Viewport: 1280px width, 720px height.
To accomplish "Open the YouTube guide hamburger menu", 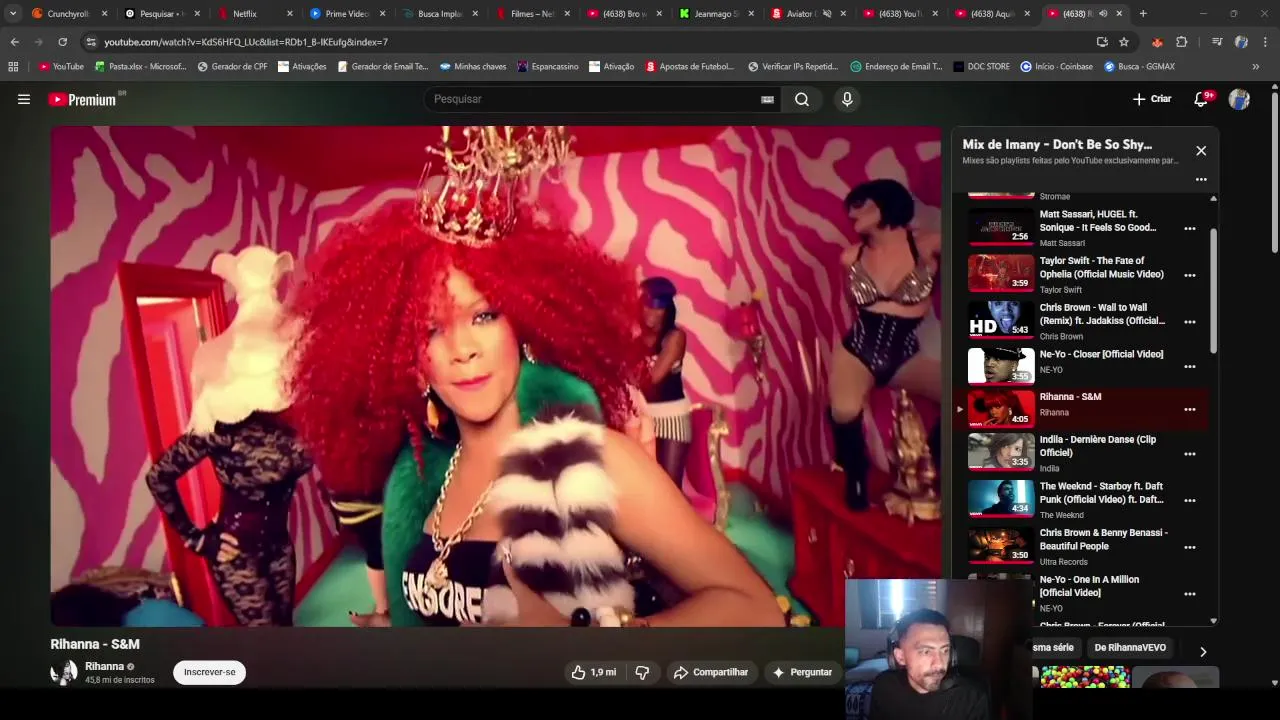I will click(x=24, y=99).
